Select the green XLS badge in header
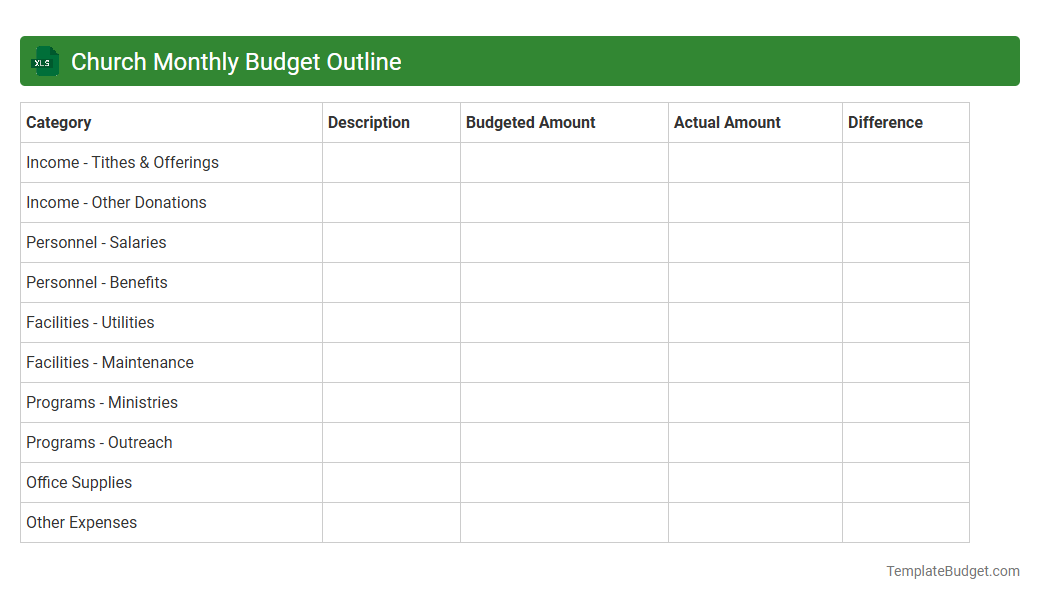The width and height of the screenshot is (1040, 600). tap(45, 61)
